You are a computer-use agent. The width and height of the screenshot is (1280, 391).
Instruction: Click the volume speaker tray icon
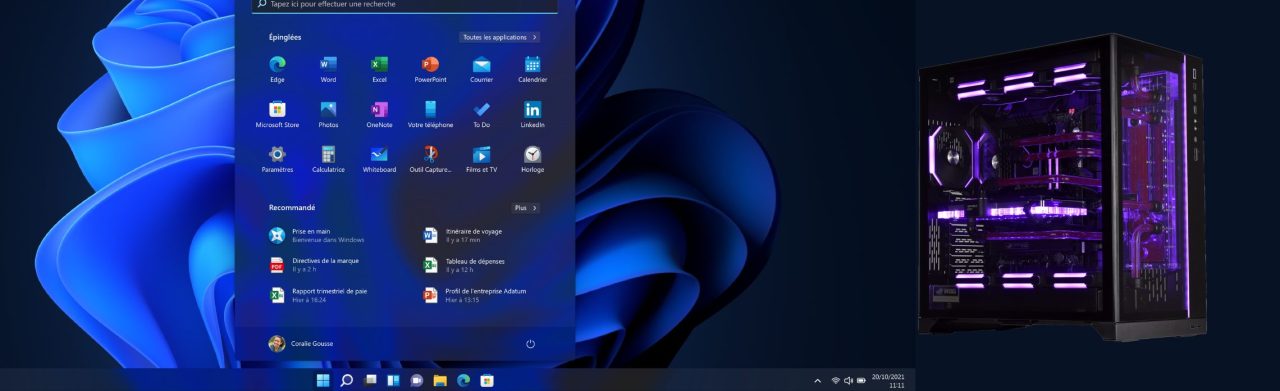(x=848, y=381)
